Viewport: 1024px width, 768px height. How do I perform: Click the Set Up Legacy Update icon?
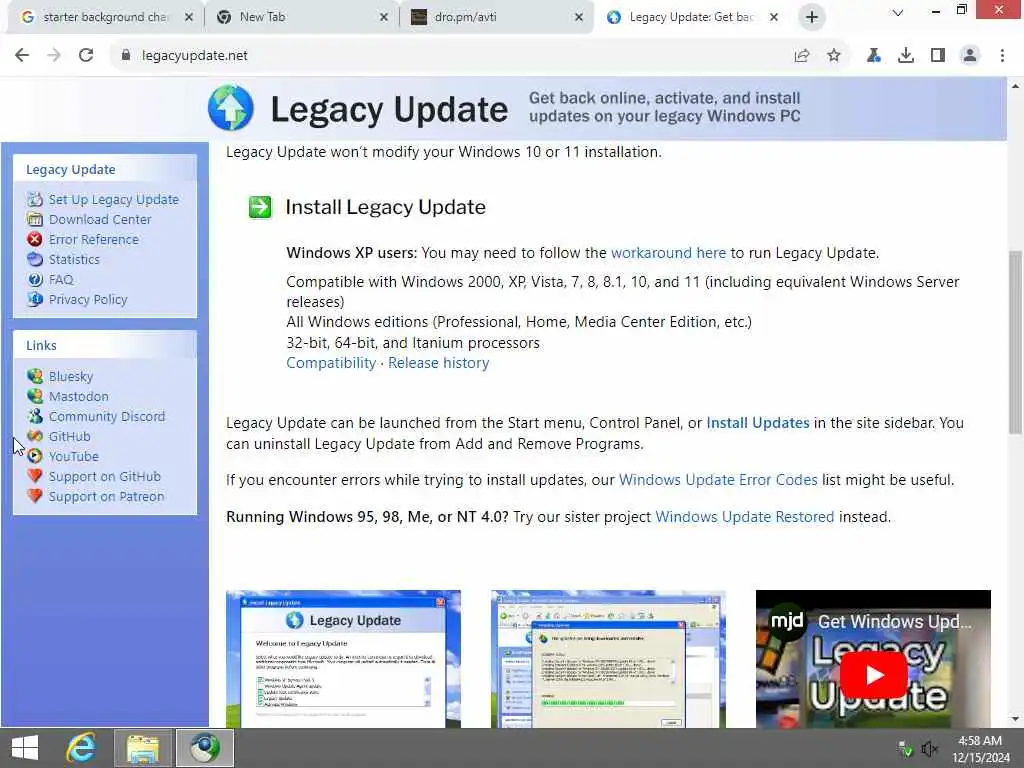[x=35, y=199]
